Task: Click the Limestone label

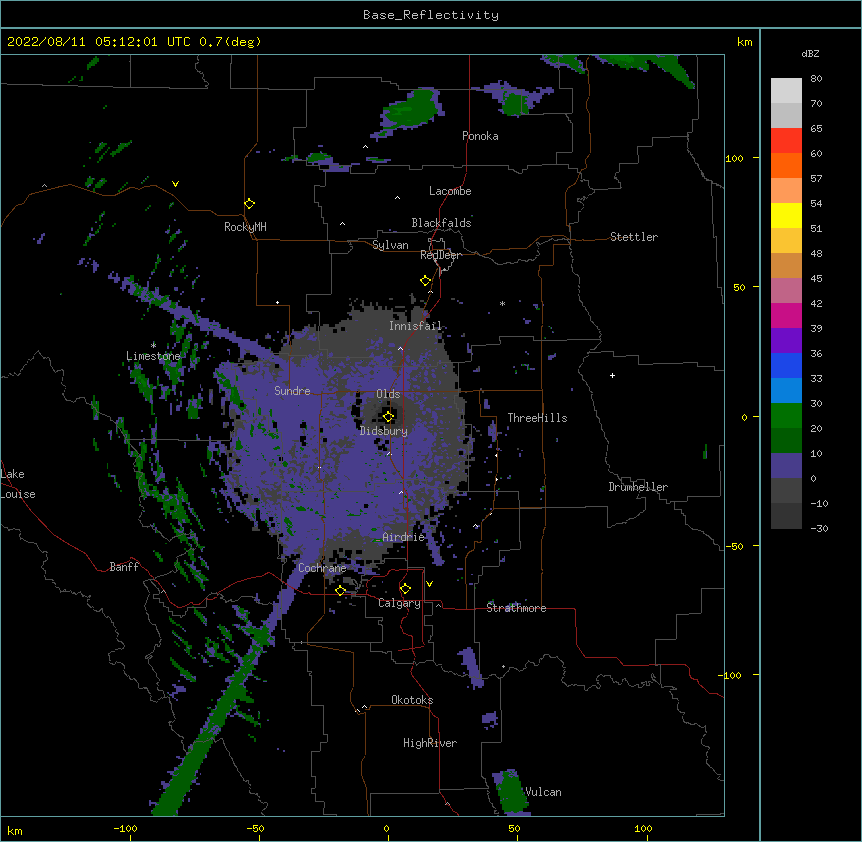Action: coord(153,356)
